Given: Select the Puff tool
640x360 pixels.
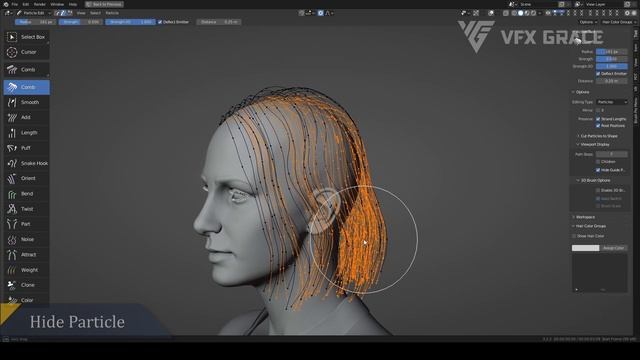Looking at the screenshot, I should (x=27, y=148).
